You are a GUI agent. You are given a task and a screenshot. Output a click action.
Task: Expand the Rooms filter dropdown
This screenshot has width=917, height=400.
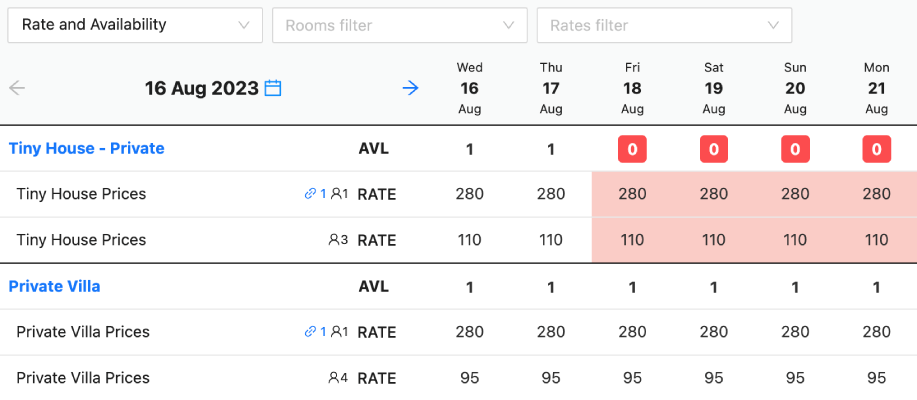[400, 25]
